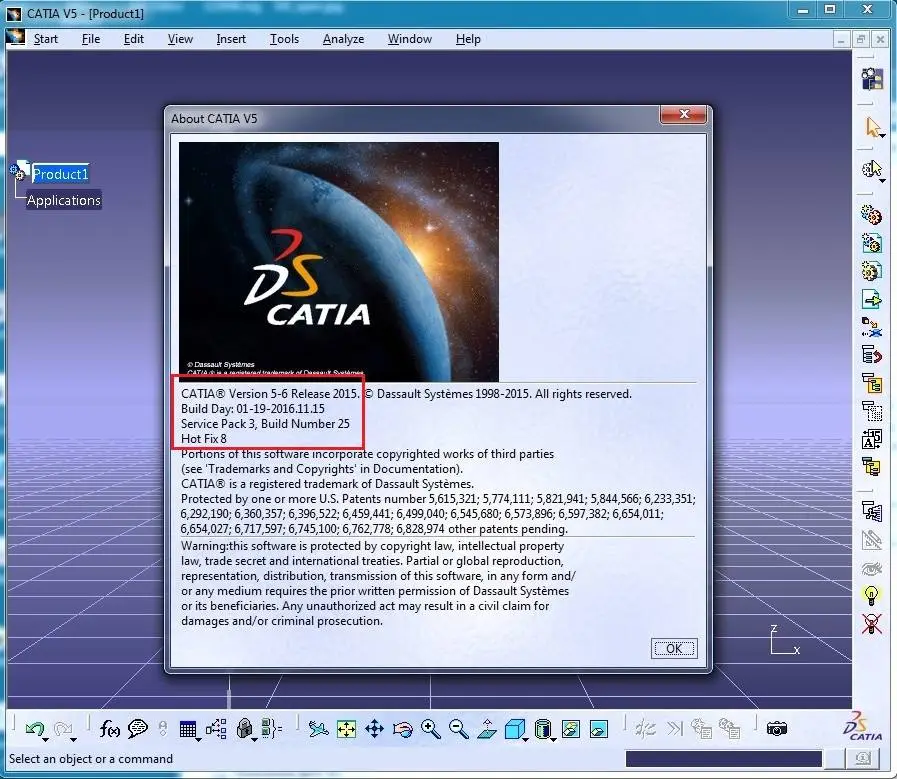Open the Tools menu
Image resolution: width=897 pixels, height=779 pixels.
(x=284, y=39)
